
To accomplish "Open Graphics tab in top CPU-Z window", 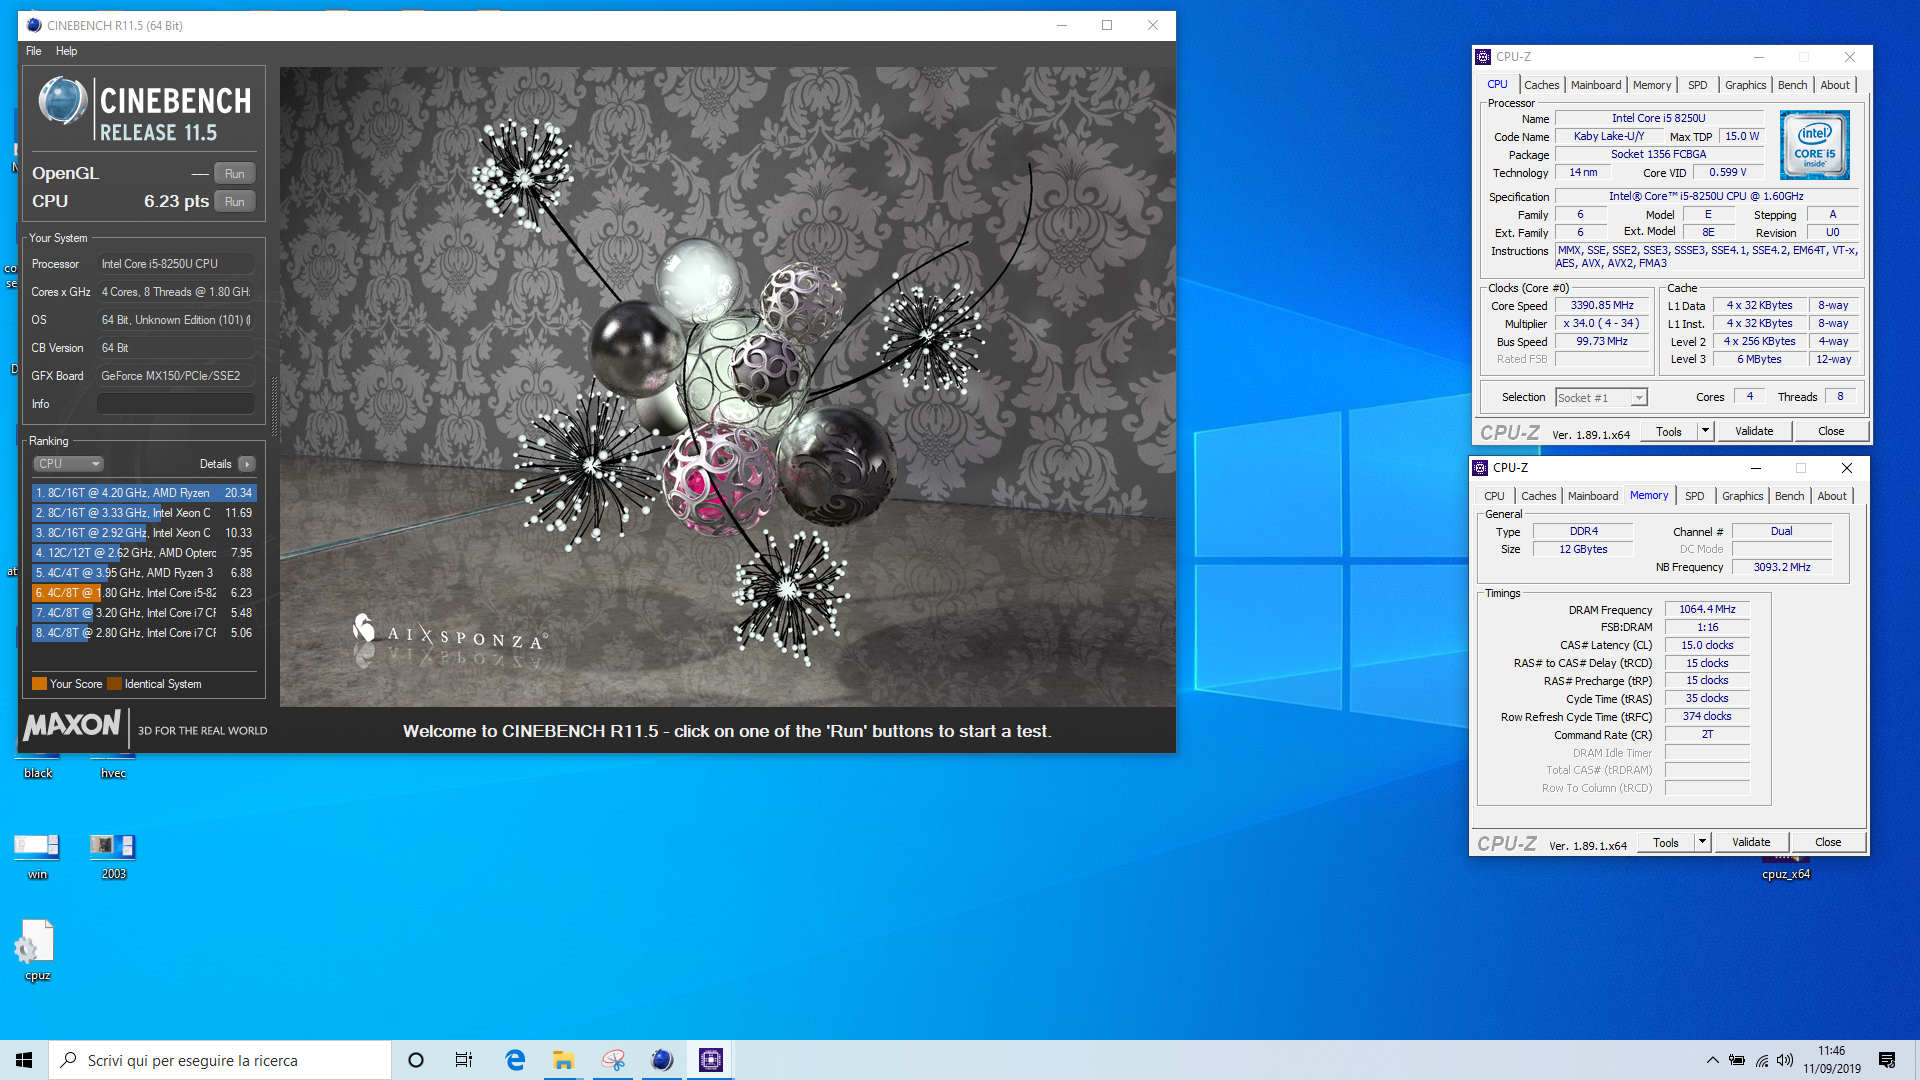I will click(x=1746, y=85).
